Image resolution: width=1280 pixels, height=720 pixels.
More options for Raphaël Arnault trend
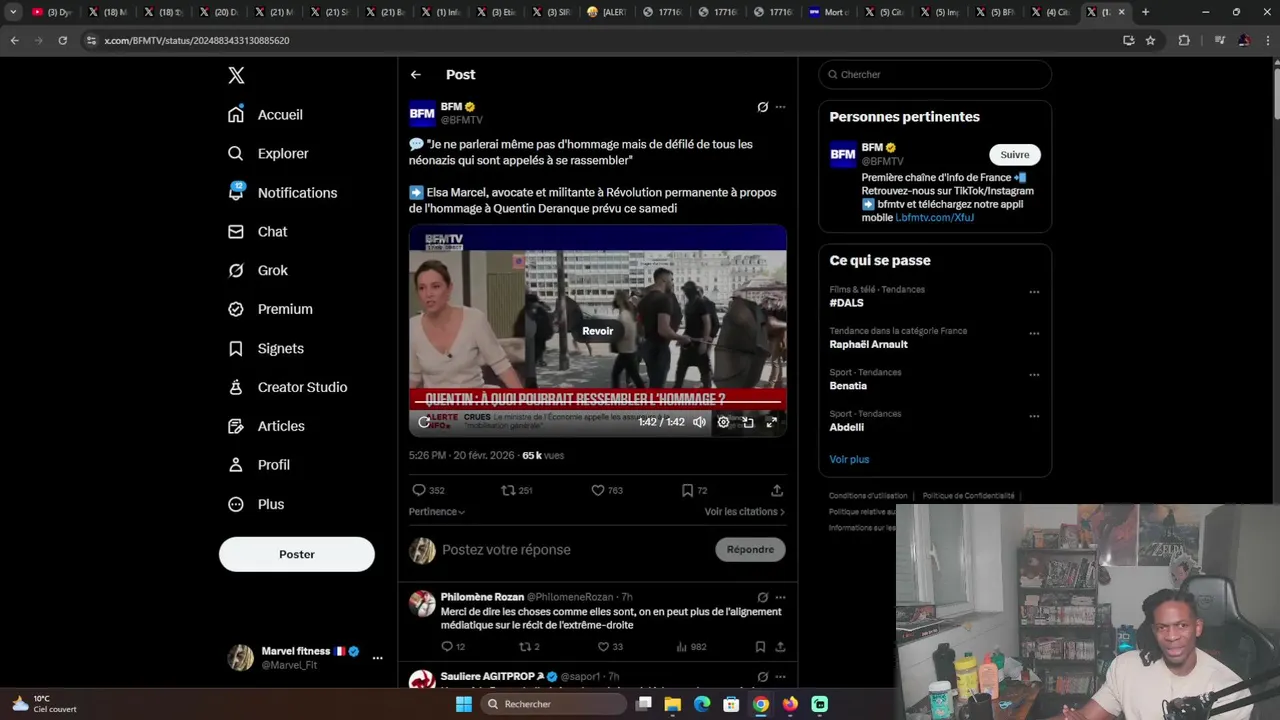tap(1034, 333)
